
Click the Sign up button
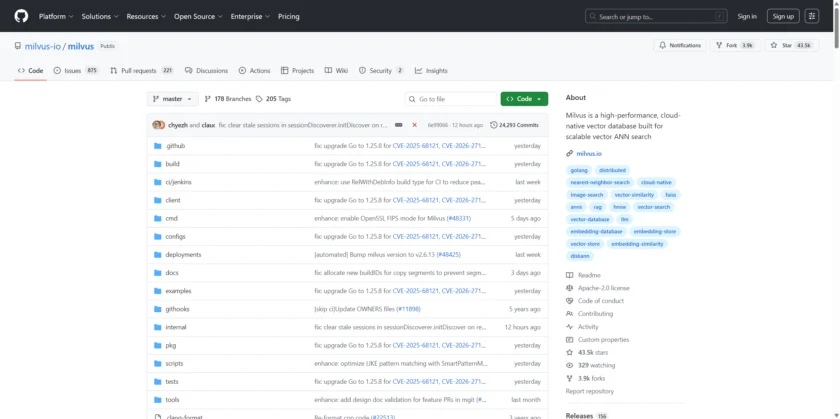pyautogui.click(x=783, y=16)
